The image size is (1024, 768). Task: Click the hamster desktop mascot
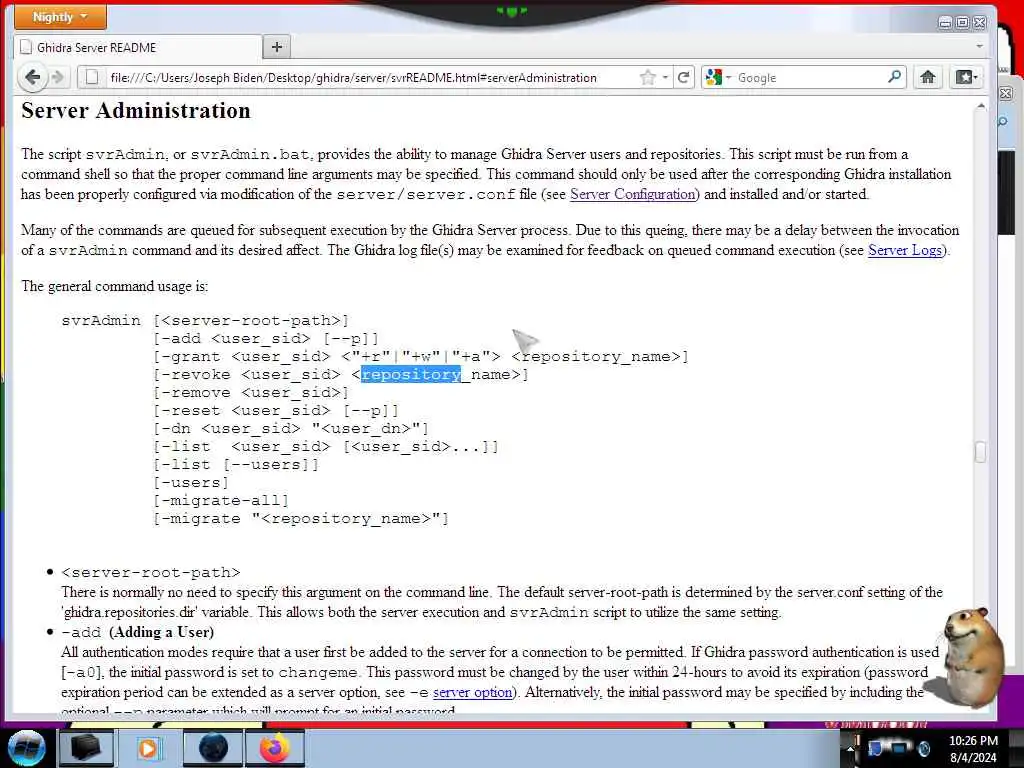point(970,658)
